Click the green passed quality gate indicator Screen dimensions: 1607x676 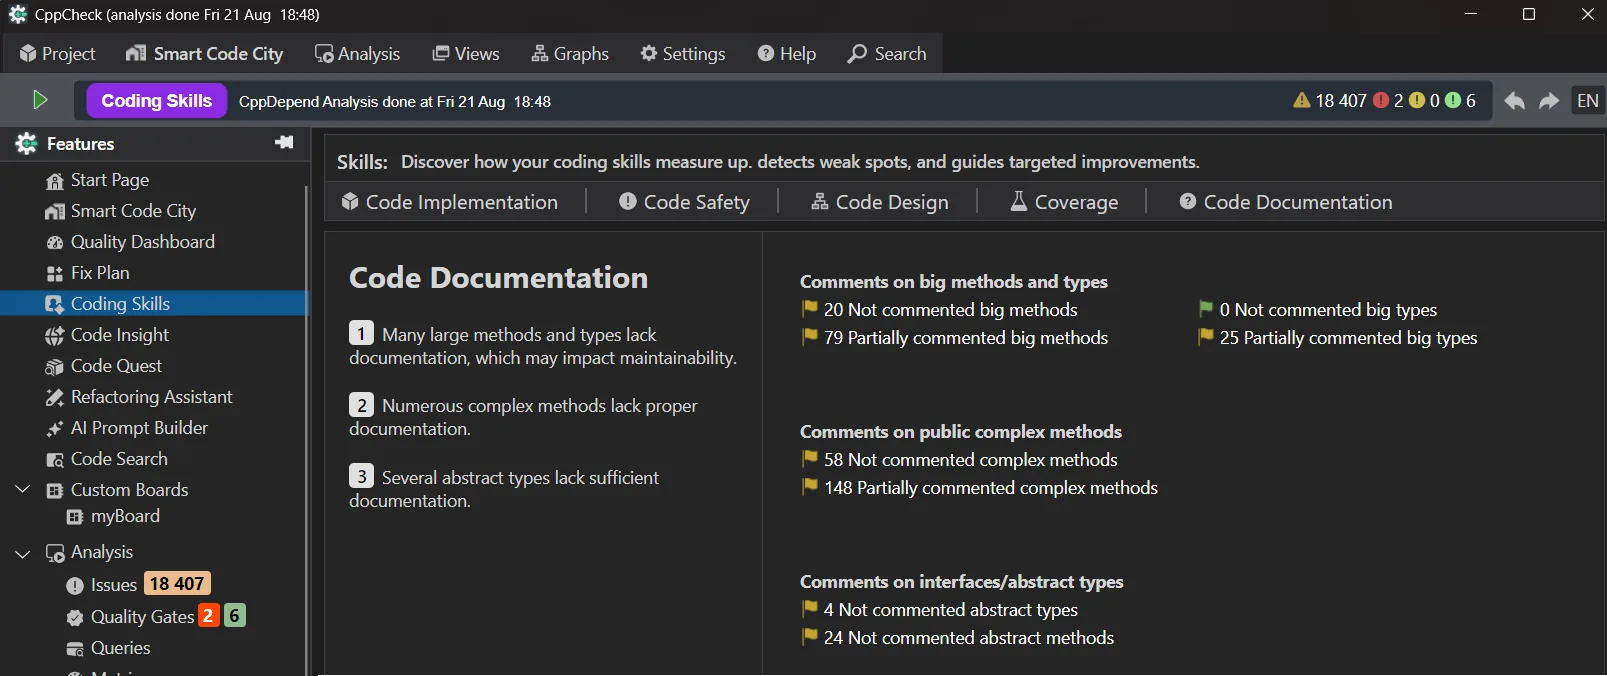point(1453,100)
